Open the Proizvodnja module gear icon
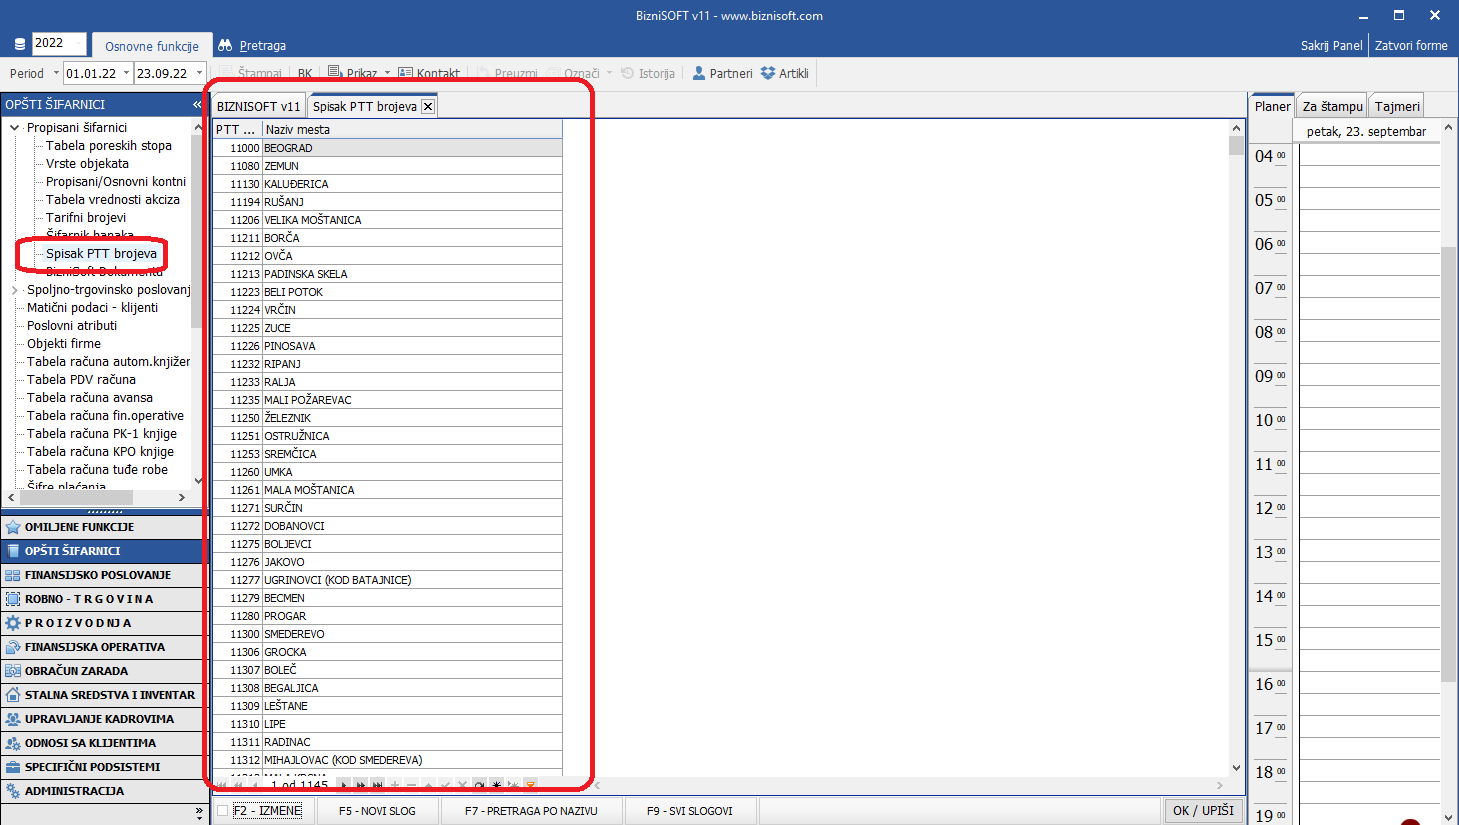 13,623
